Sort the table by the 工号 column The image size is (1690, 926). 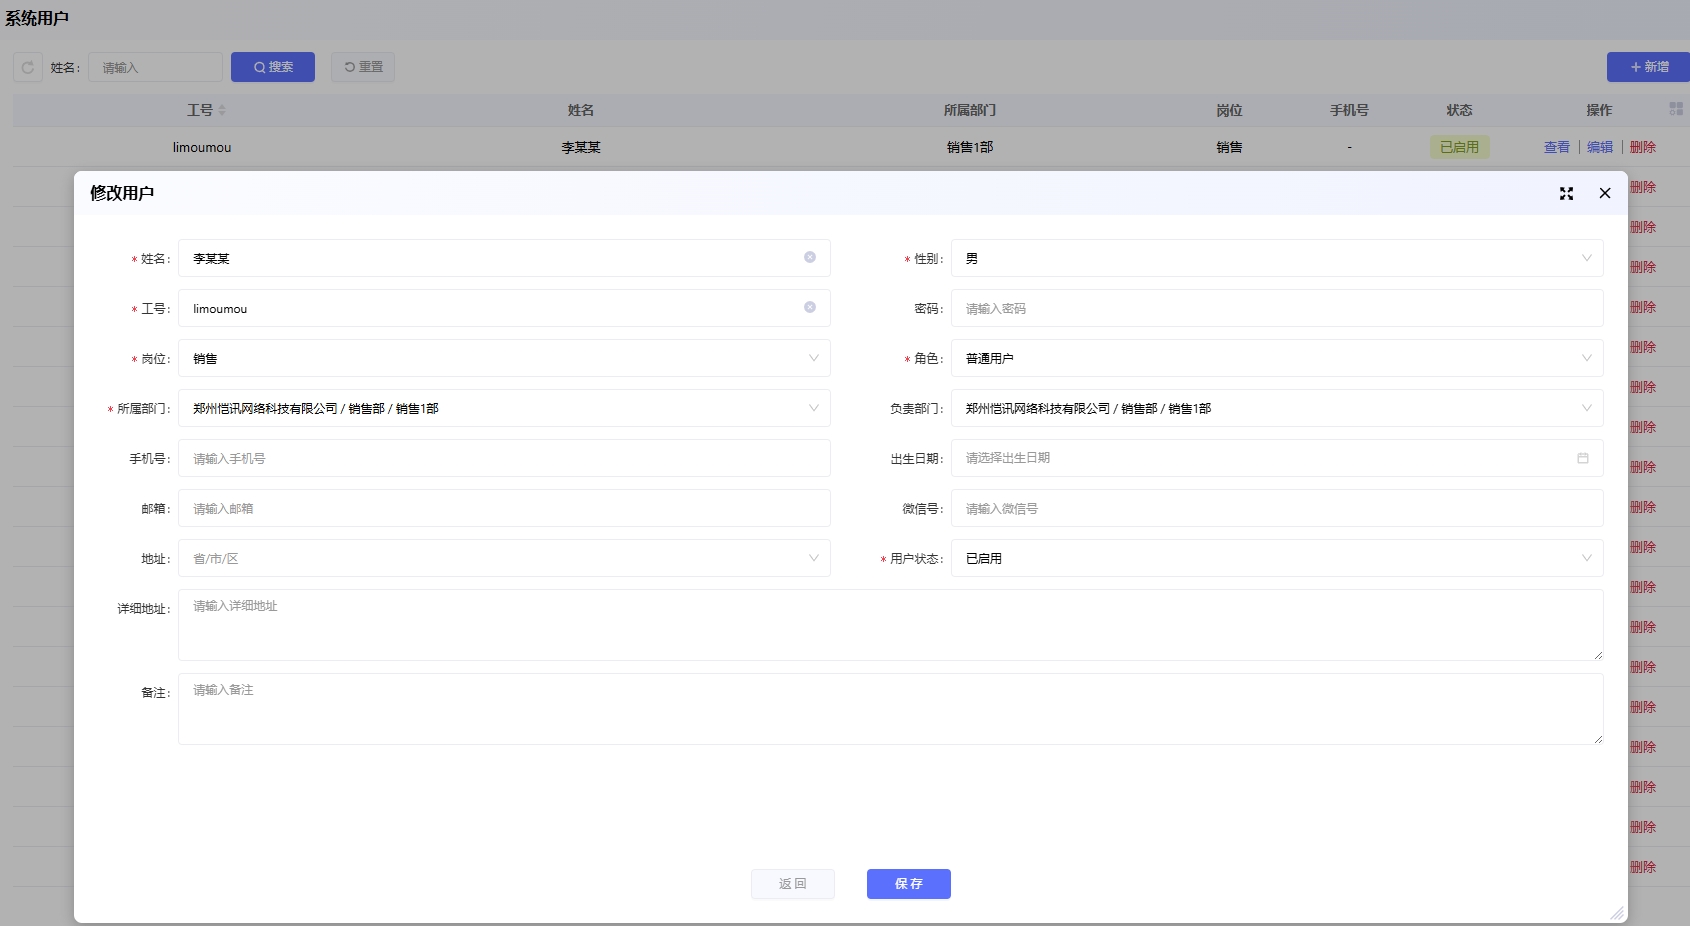221,110
